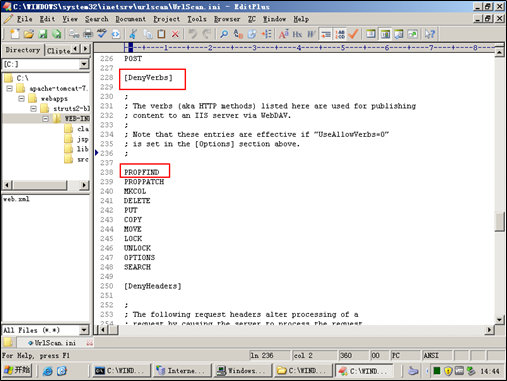
Task: Open the Help menu
Action: coord(301,19)
